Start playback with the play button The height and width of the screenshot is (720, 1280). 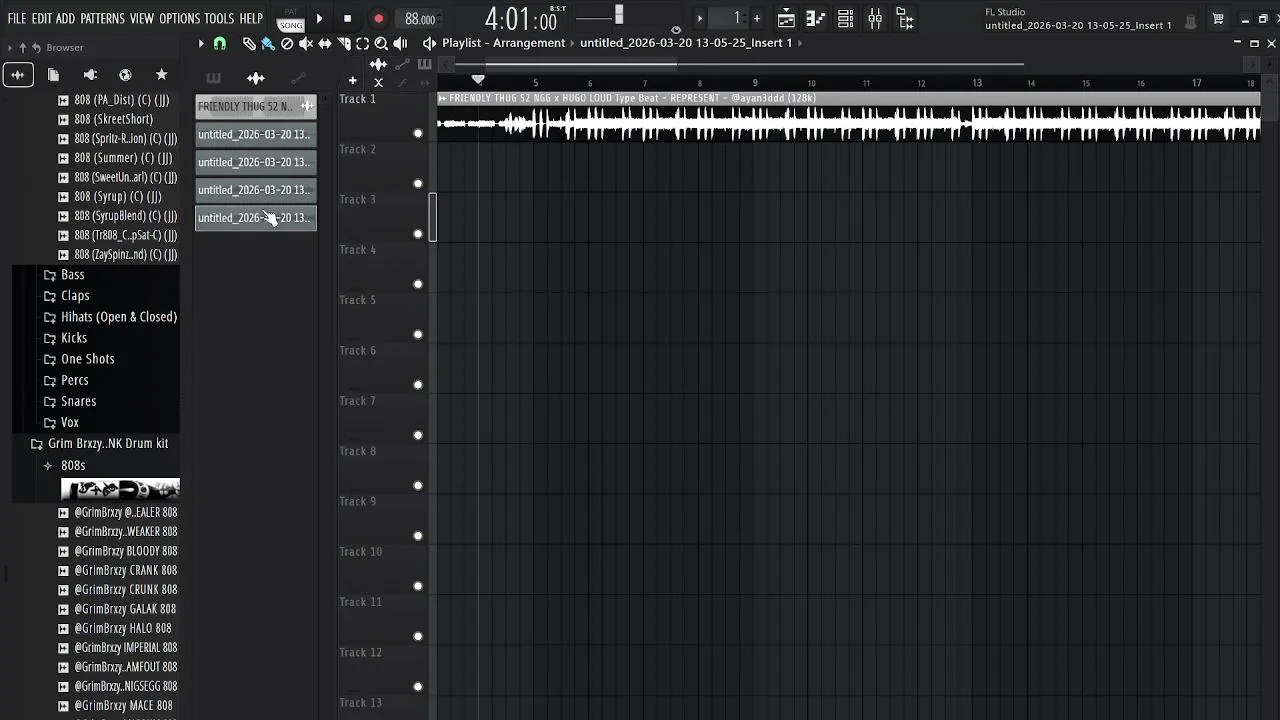tap(319, 19)
